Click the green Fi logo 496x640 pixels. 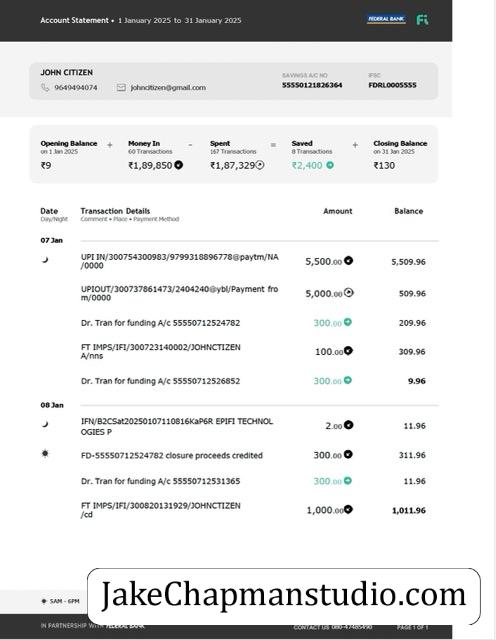point(422,20)
